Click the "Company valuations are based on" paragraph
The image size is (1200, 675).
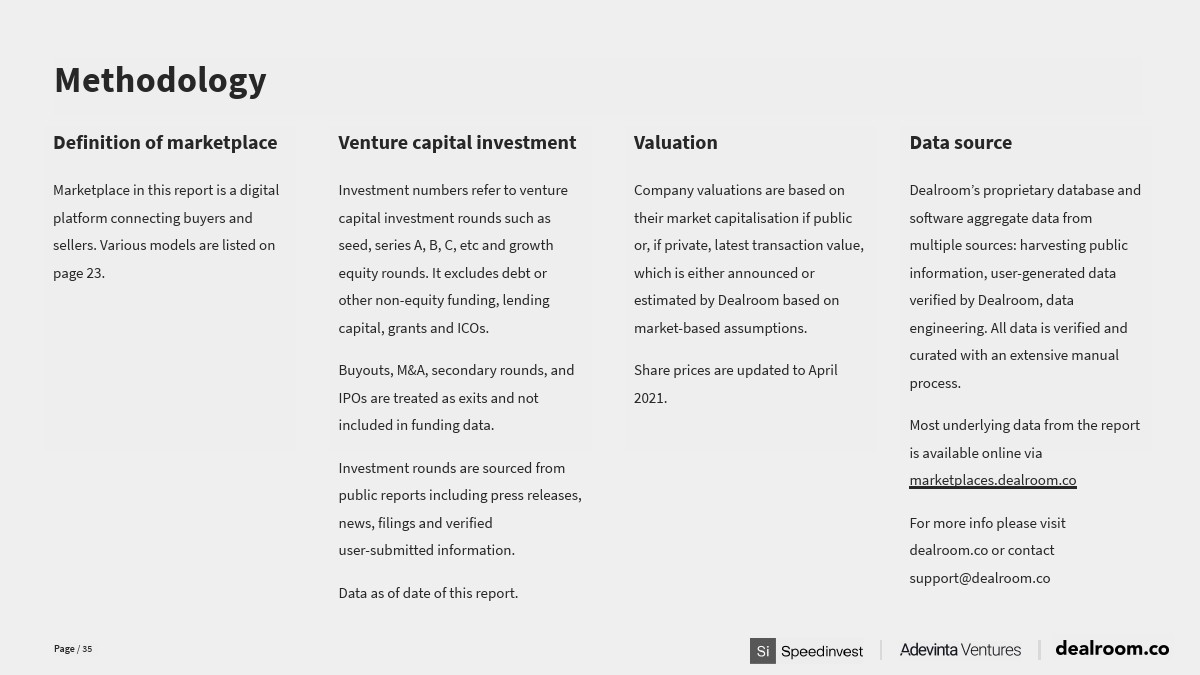click(748, 259)
